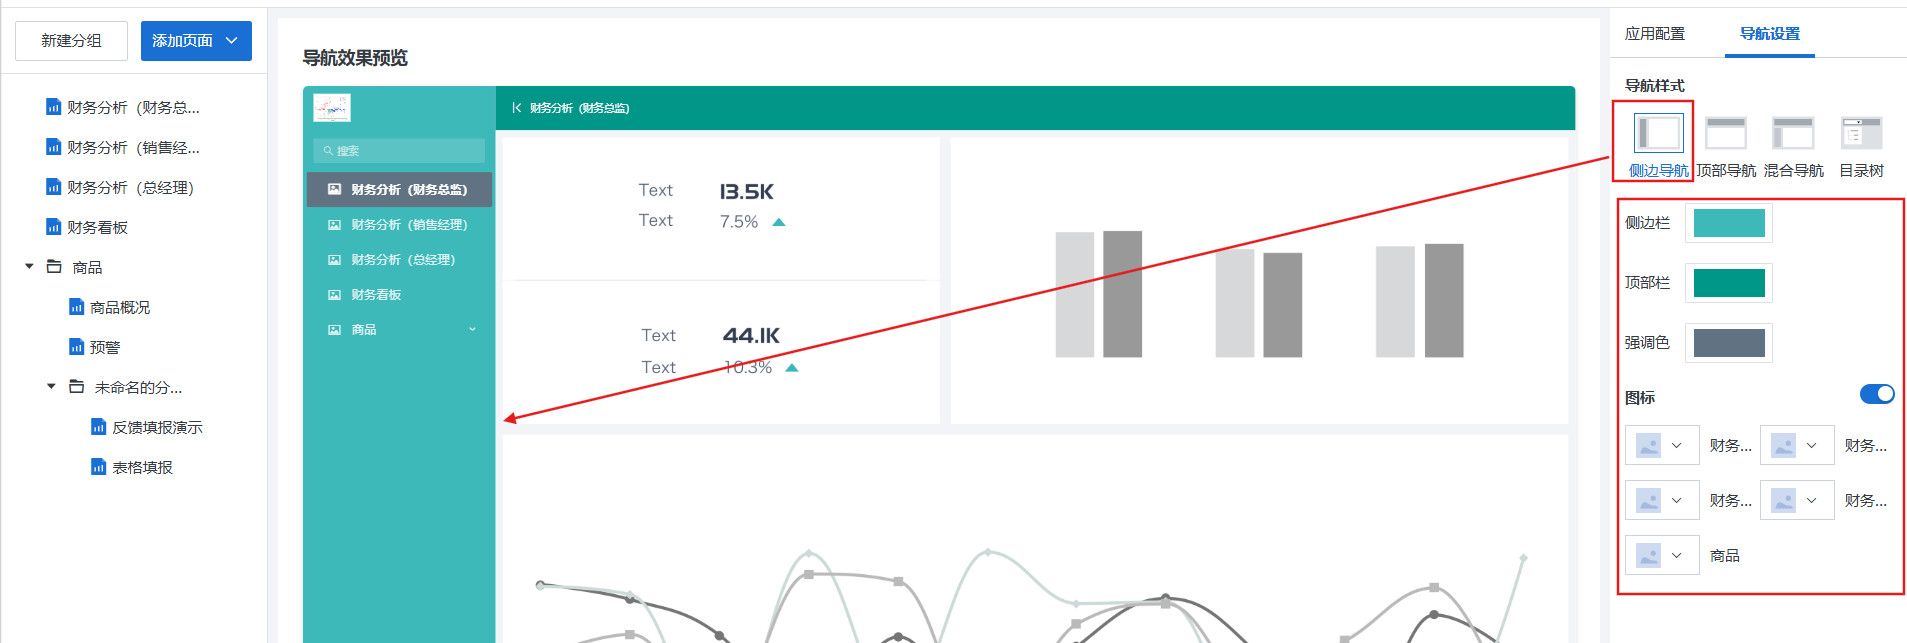Viewport: 1907px width, 643px height.
Task: Change the 顶部栏 color swatch
Action: (1728, 283)
